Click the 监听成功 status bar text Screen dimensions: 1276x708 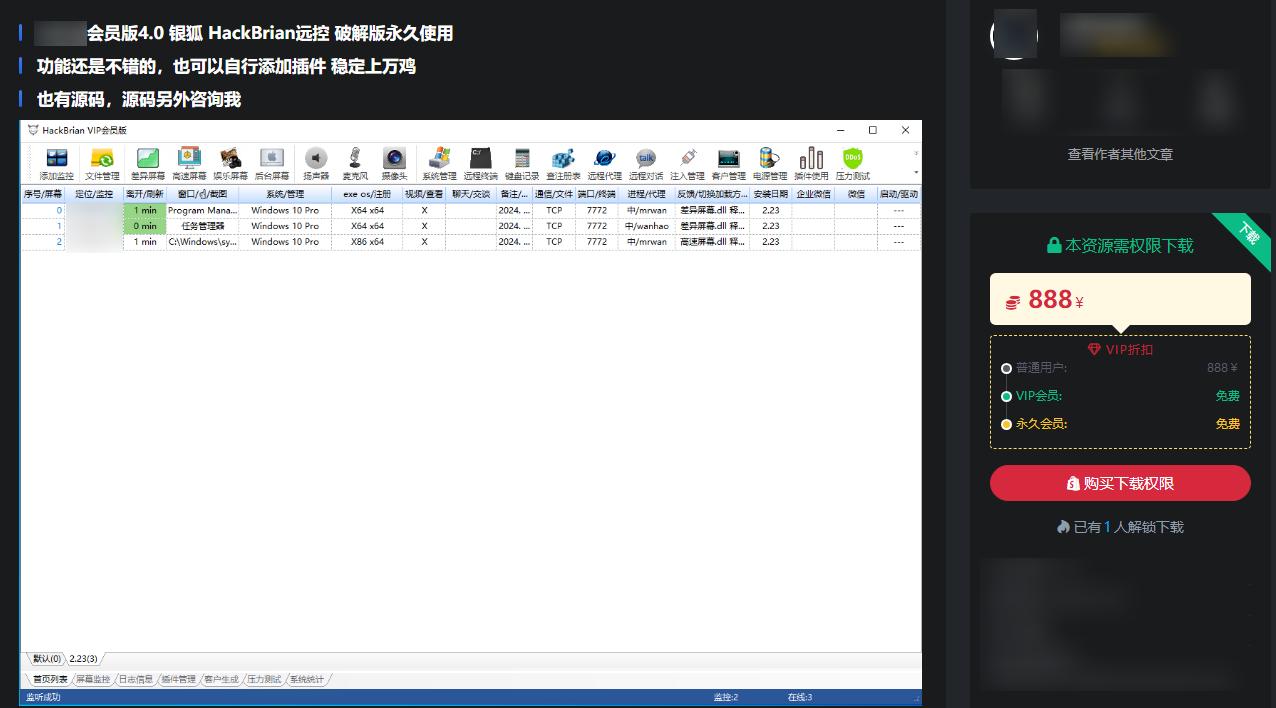[43, 697]
